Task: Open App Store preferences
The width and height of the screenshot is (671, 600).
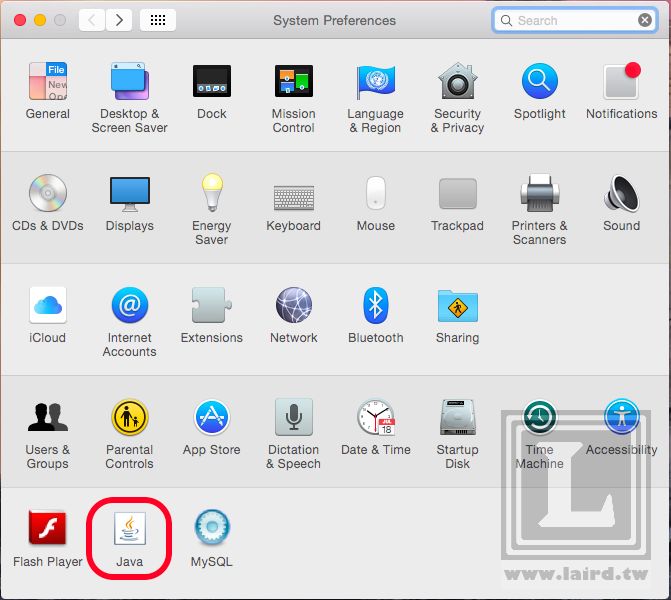Action: coord(212,417)
